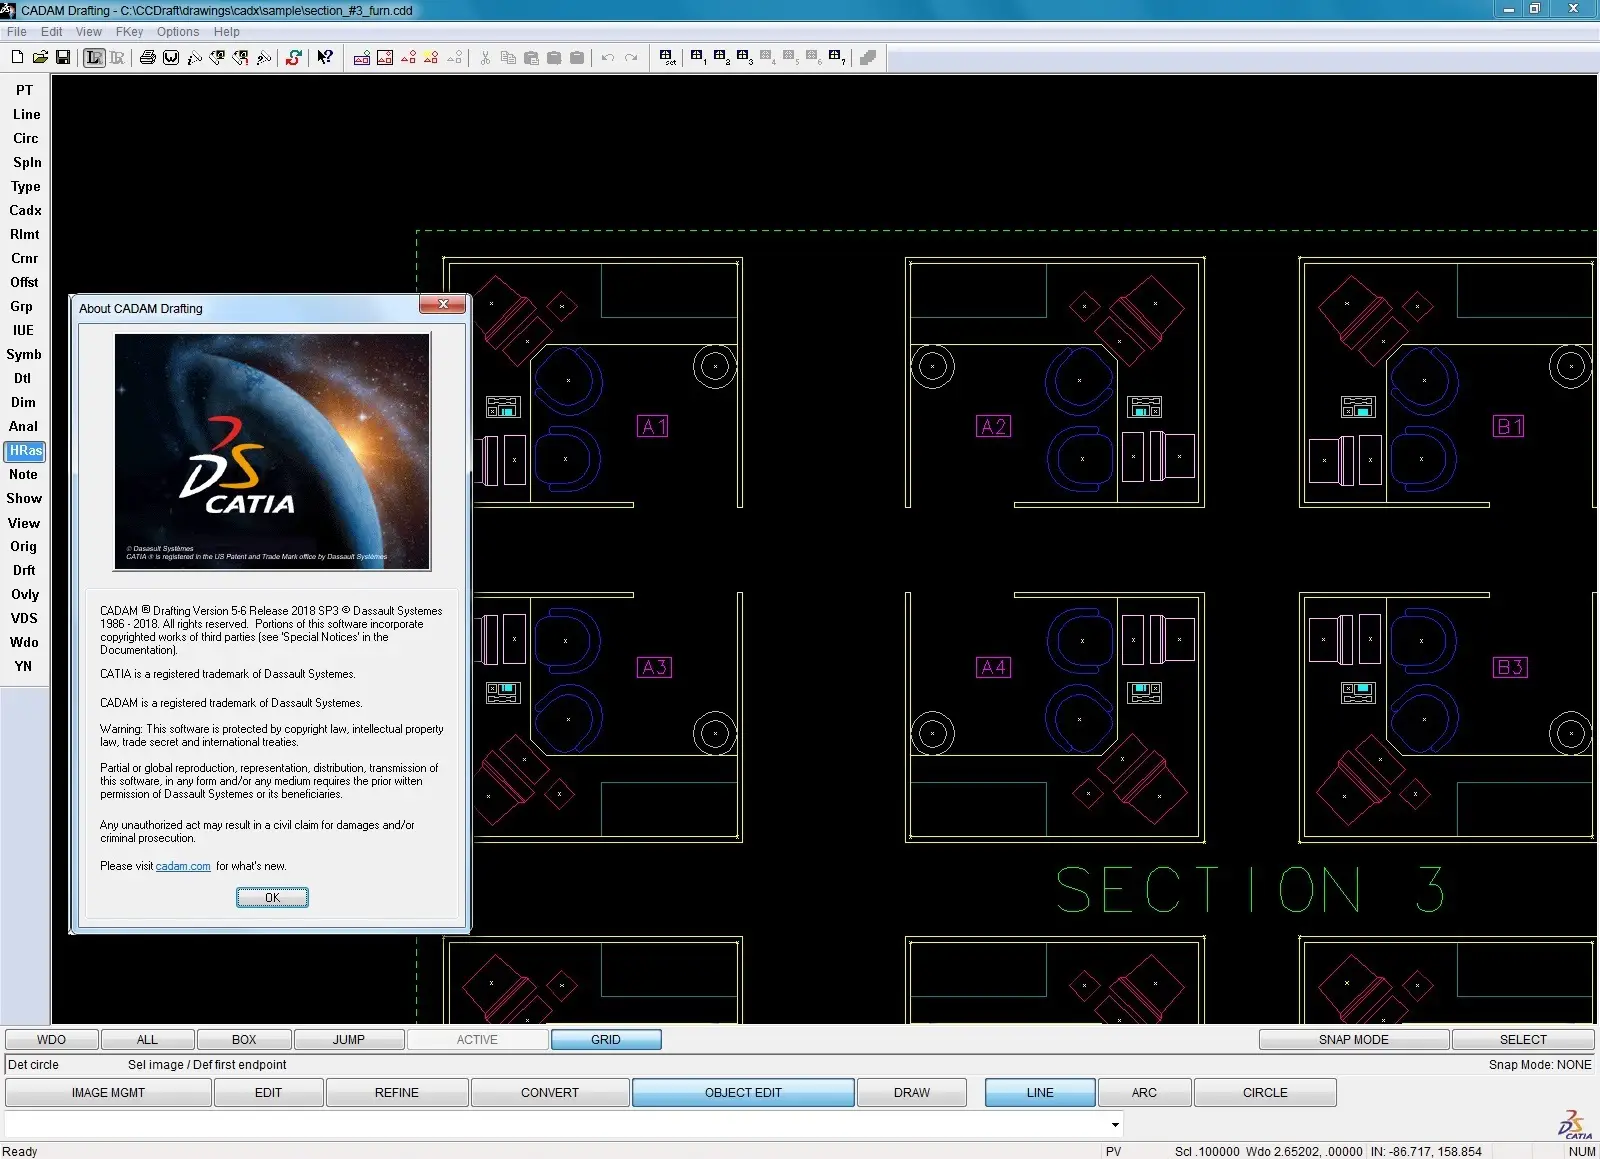
Task: Follow the cadam.com link
Action: (x=183, y=866)
